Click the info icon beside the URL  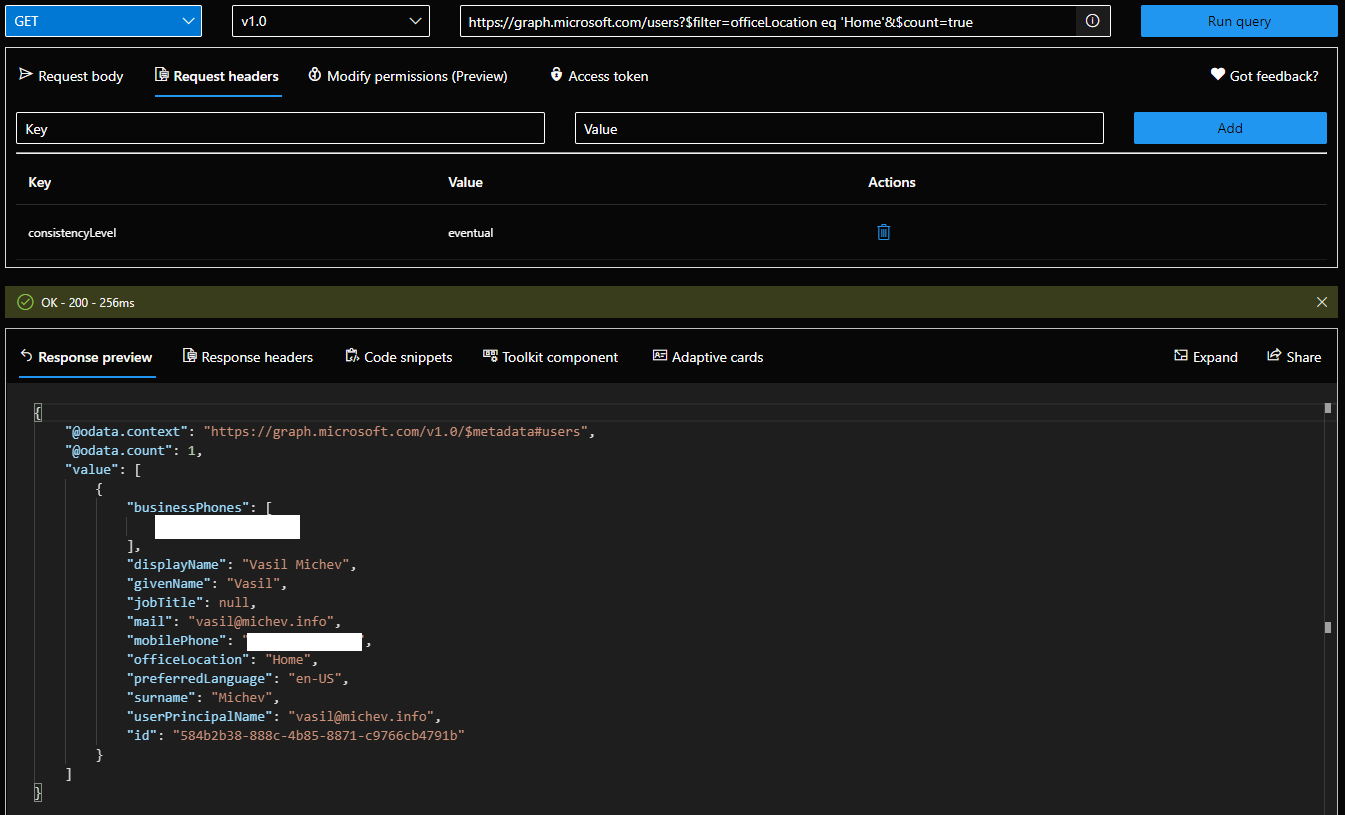point(1093,21)
